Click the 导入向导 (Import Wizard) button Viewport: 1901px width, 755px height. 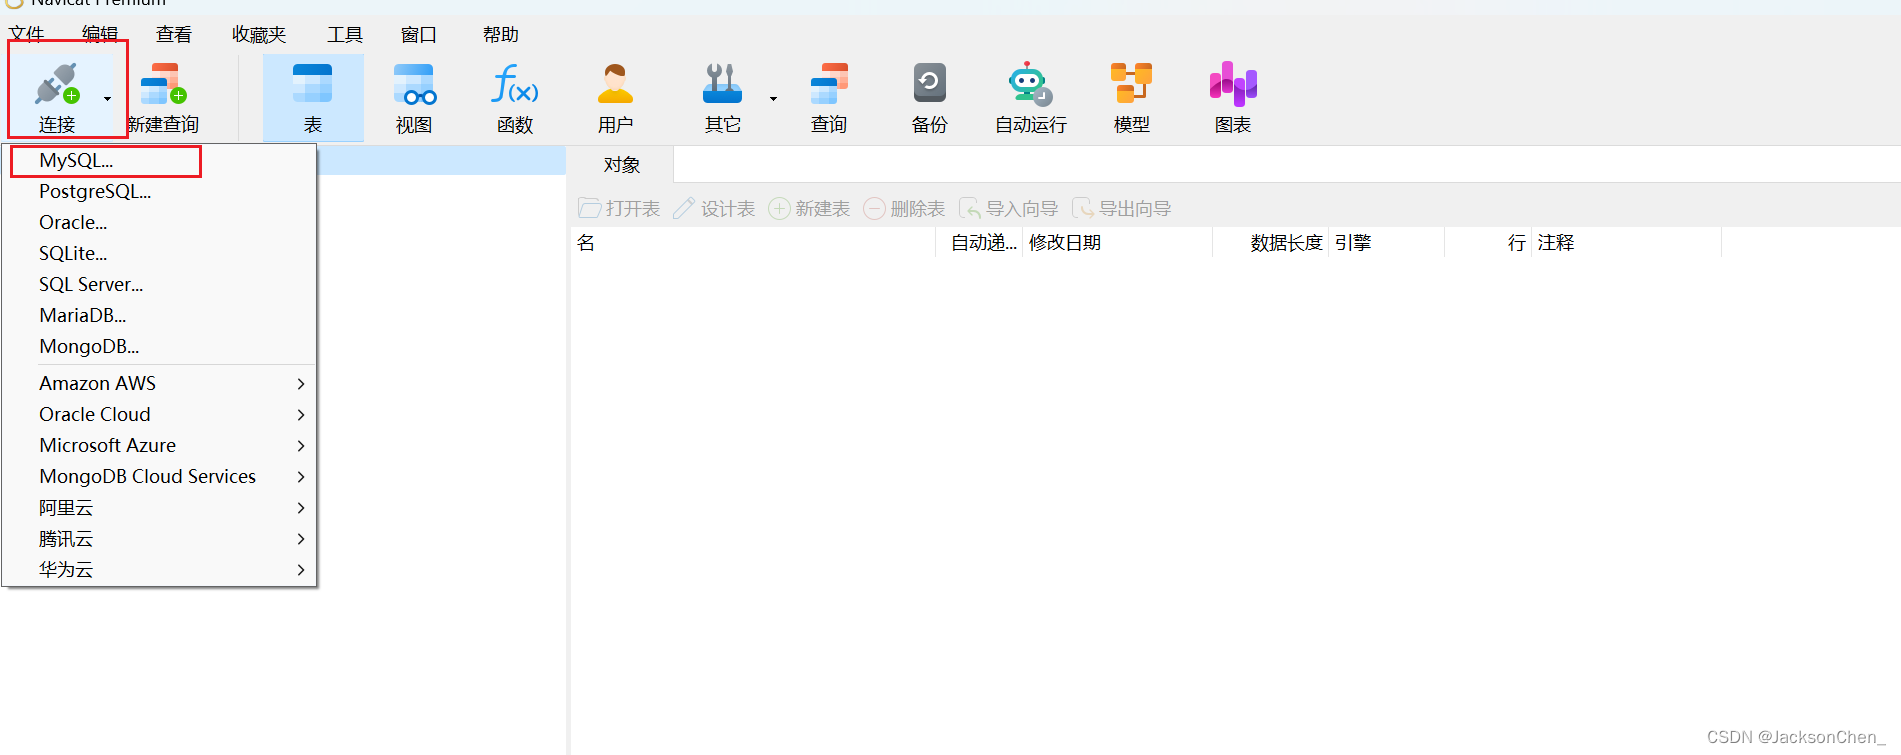pos(1008,208)
